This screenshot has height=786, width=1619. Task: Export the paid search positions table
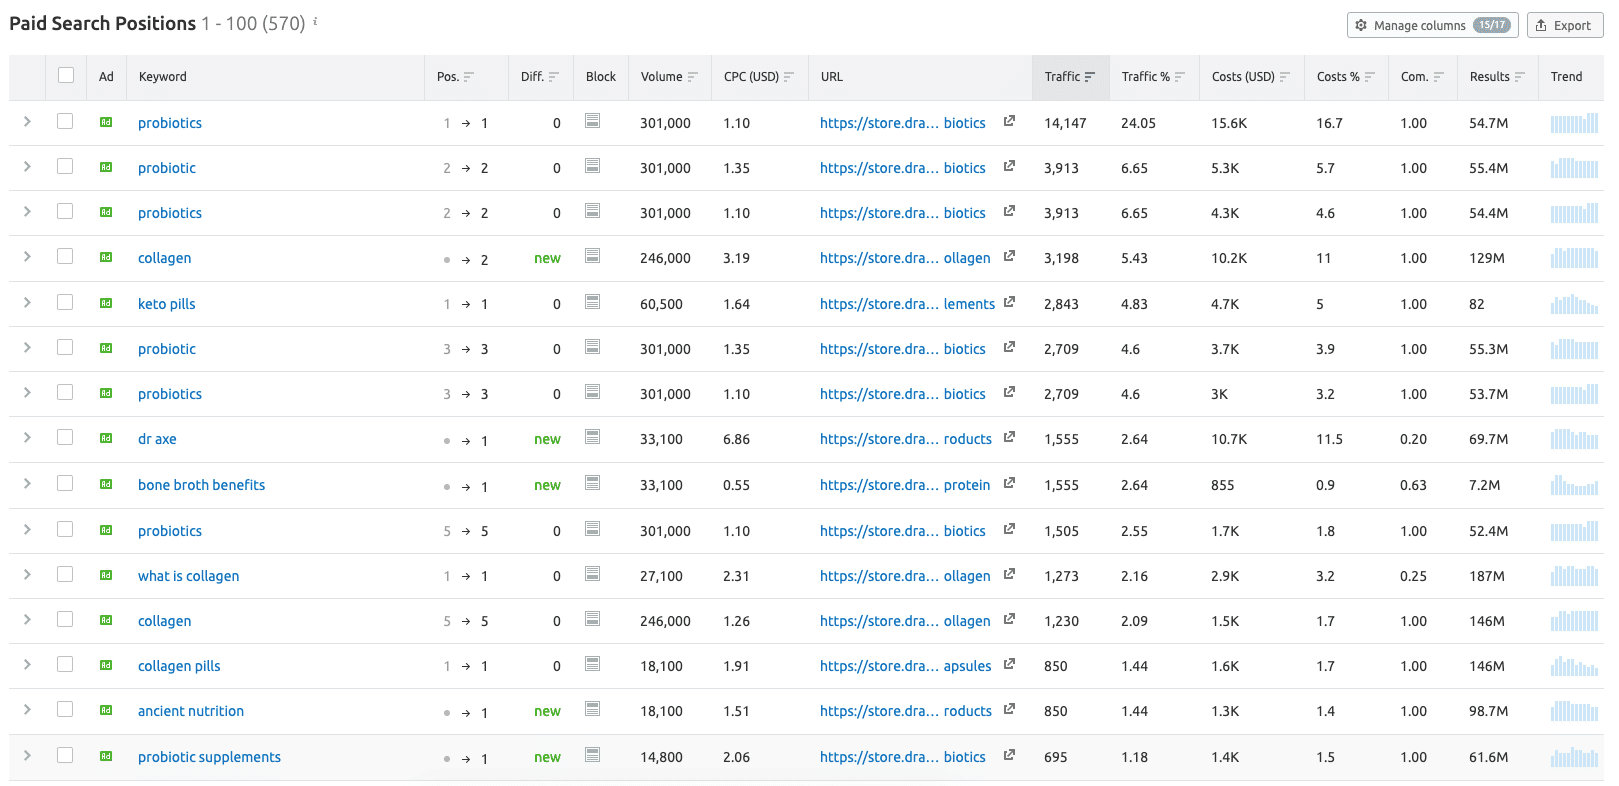1564,25
